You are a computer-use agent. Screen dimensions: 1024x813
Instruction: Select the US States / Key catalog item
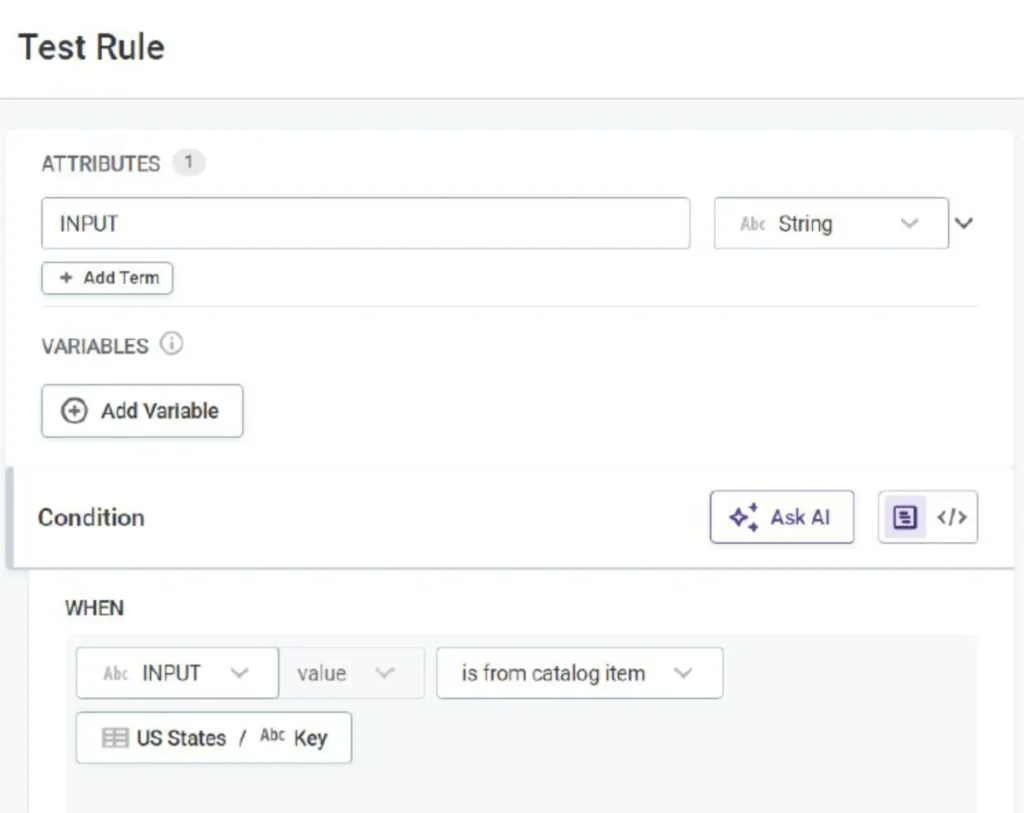coord(214,738)
